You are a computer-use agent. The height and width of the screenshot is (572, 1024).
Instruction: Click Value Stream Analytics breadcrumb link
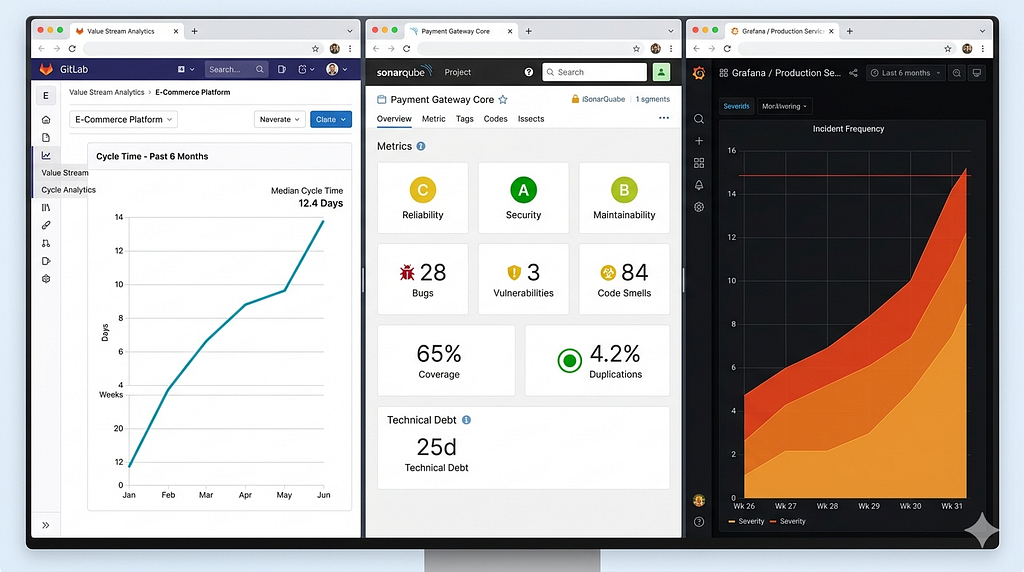[x=106, y=92]
